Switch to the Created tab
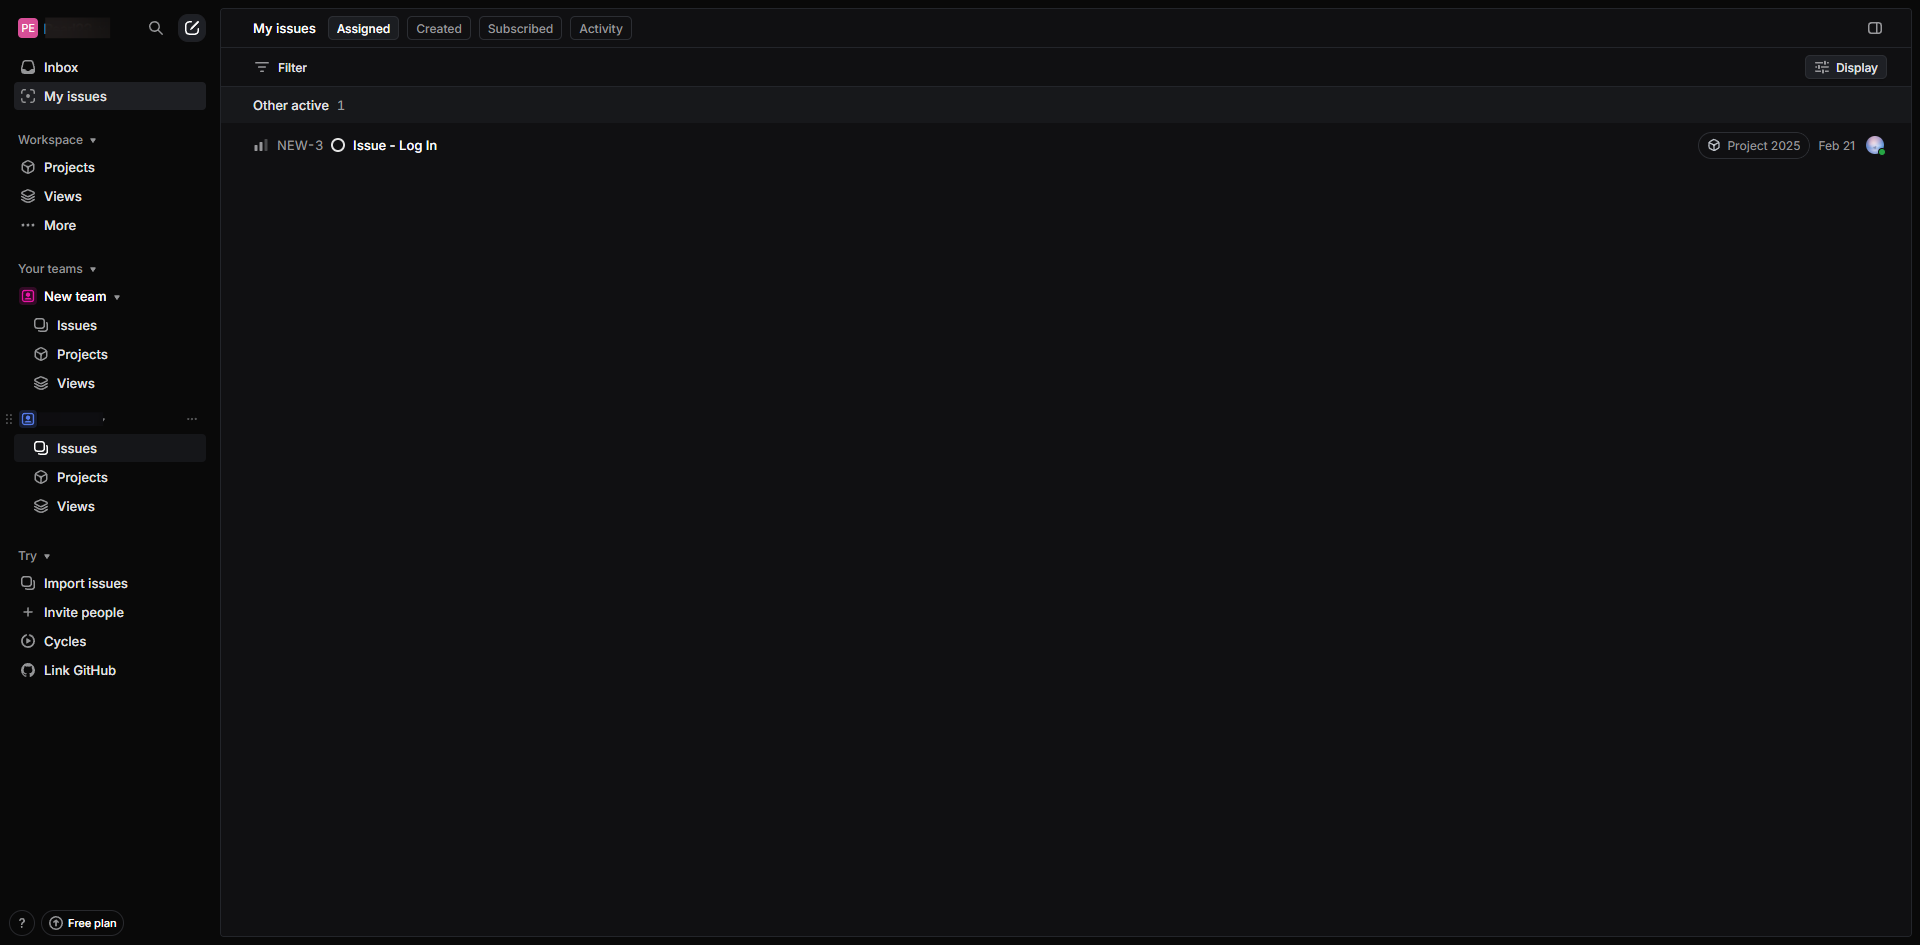1920x945 pixels. (x=439, y=28)
